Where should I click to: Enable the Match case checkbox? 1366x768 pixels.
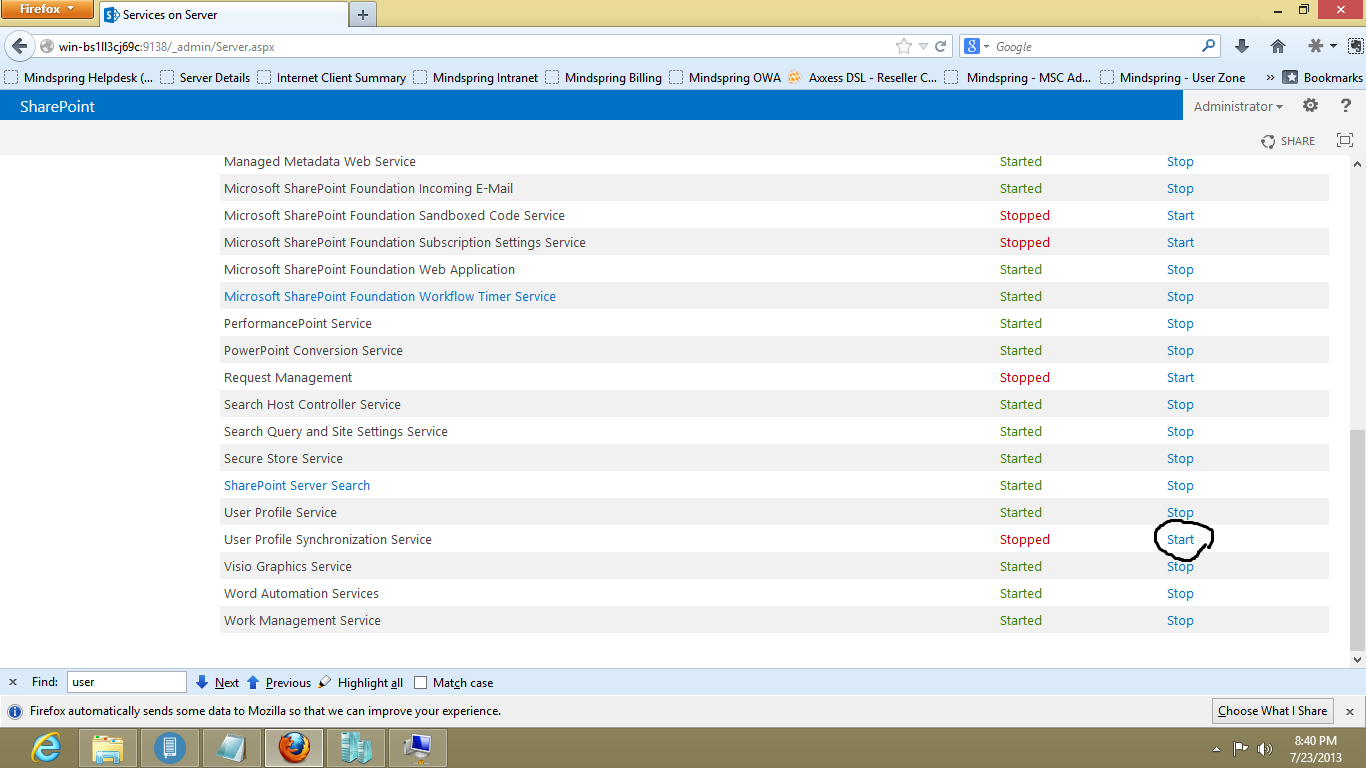(x=421, y=683)
